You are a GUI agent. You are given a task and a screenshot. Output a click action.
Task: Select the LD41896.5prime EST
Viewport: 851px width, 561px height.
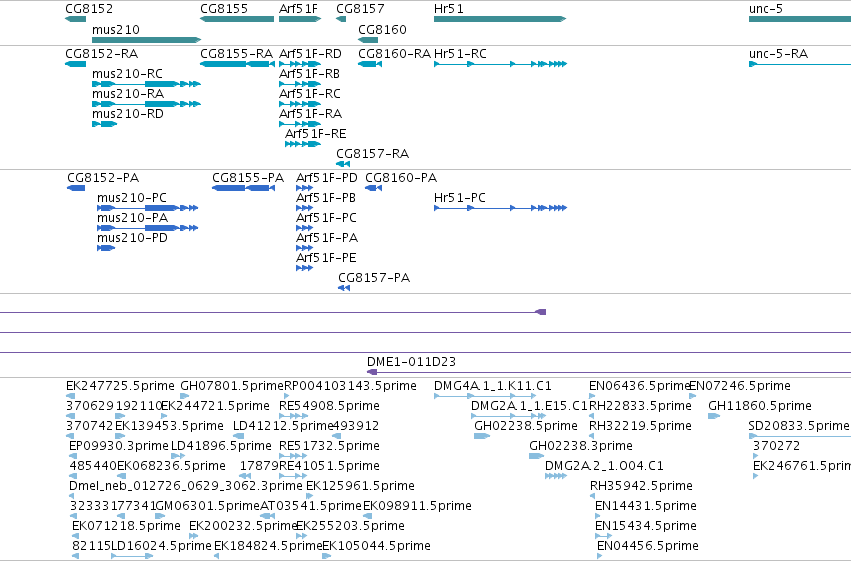pos(178,456)
